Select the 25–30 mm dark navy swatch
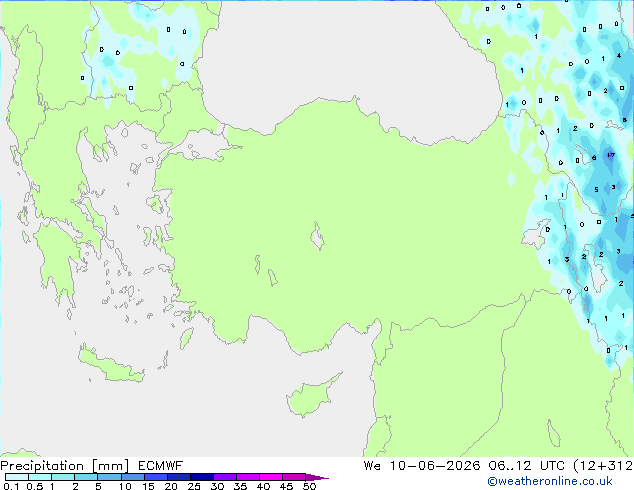634x490 pixels. click(x=202, y=477)
